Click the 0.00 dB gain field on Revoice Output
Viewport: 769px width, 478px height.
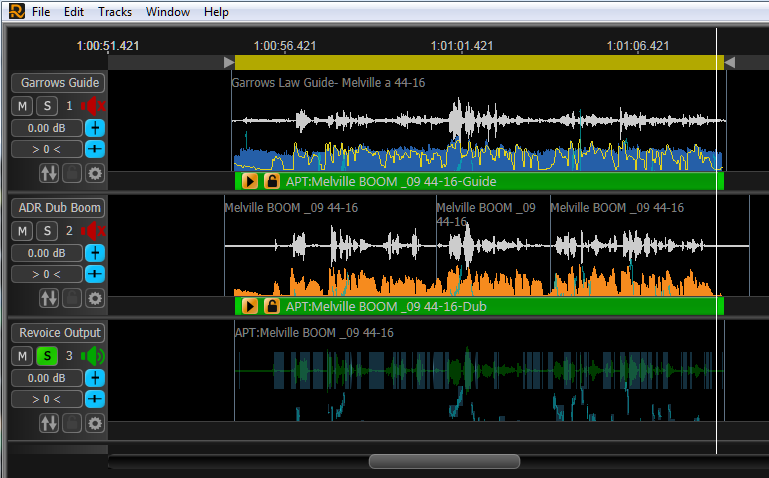(x=46, y=378)
